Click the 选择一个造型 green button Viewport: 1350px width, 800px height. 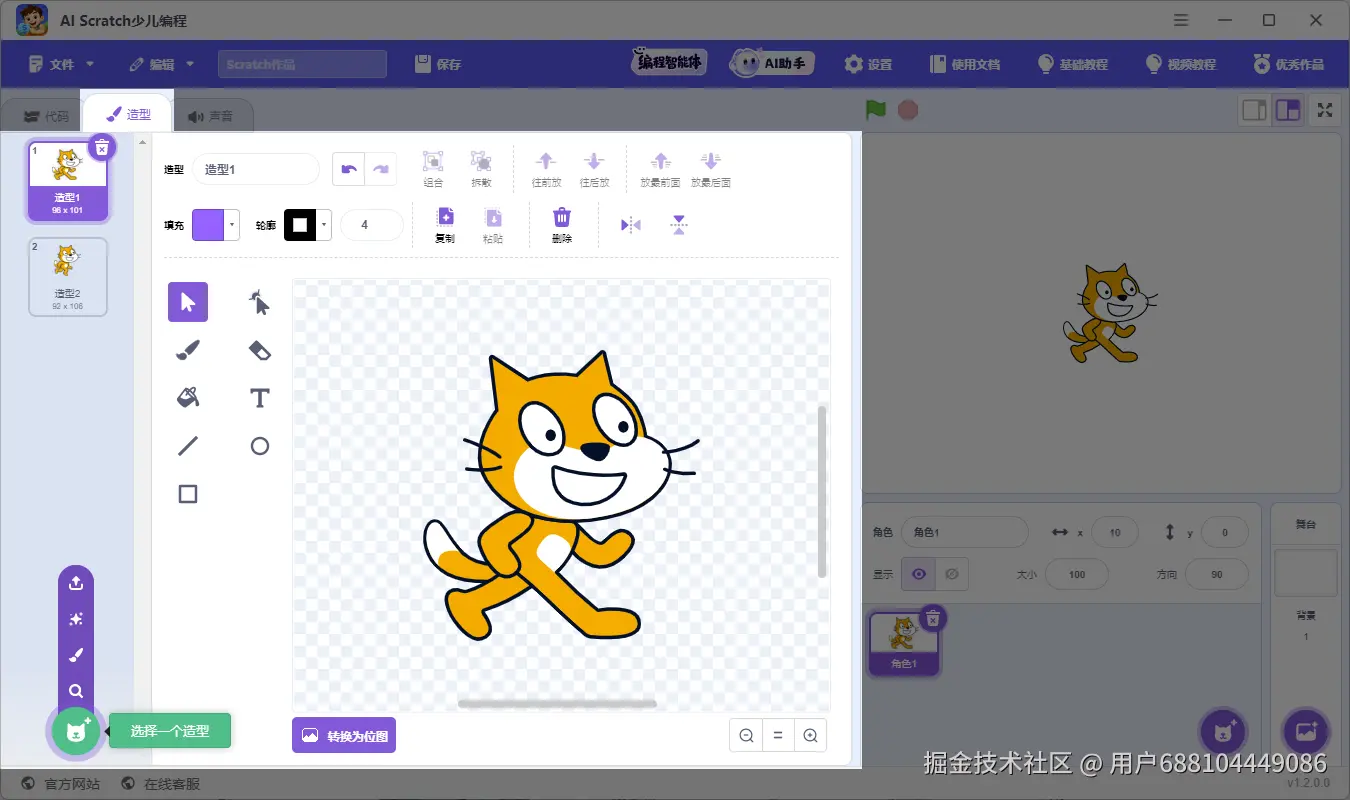pyautogui.click(x=170, y=731)
